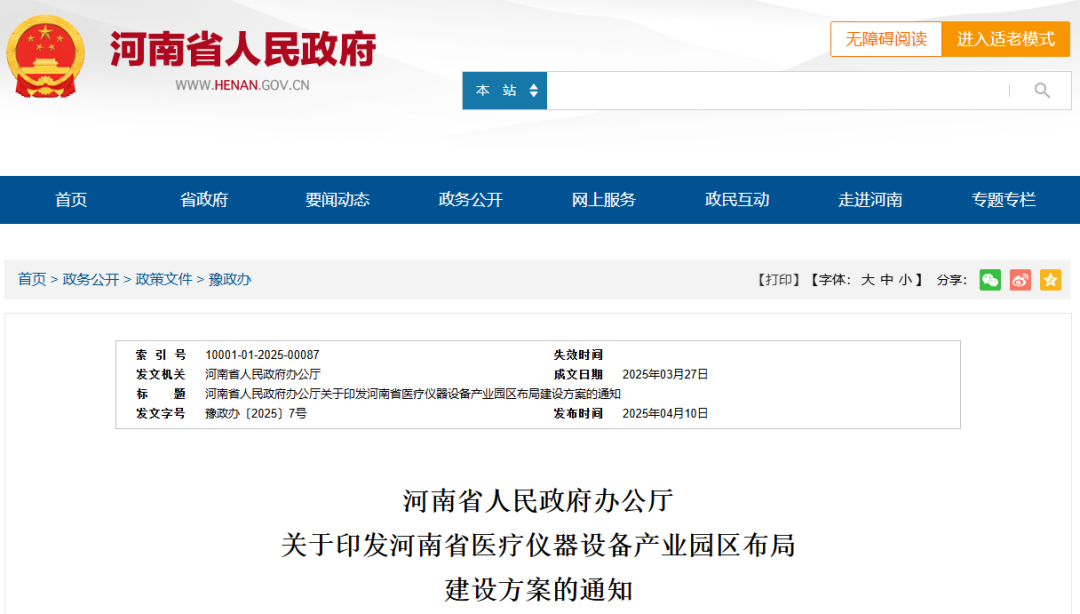Open 政策文件 from the breadcrumb trail
Image resolution: width=1080 pixels, height=614 pixels.
pyautogui.click(x=165, y=279)
